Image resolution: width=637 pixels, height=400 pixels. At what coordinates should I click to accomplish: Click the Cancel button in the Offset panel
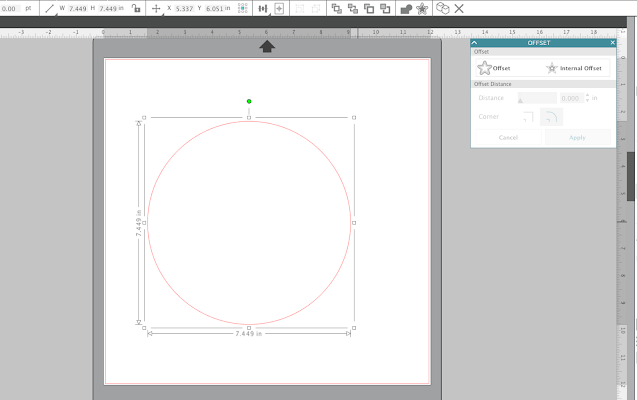tap(508, 138)
